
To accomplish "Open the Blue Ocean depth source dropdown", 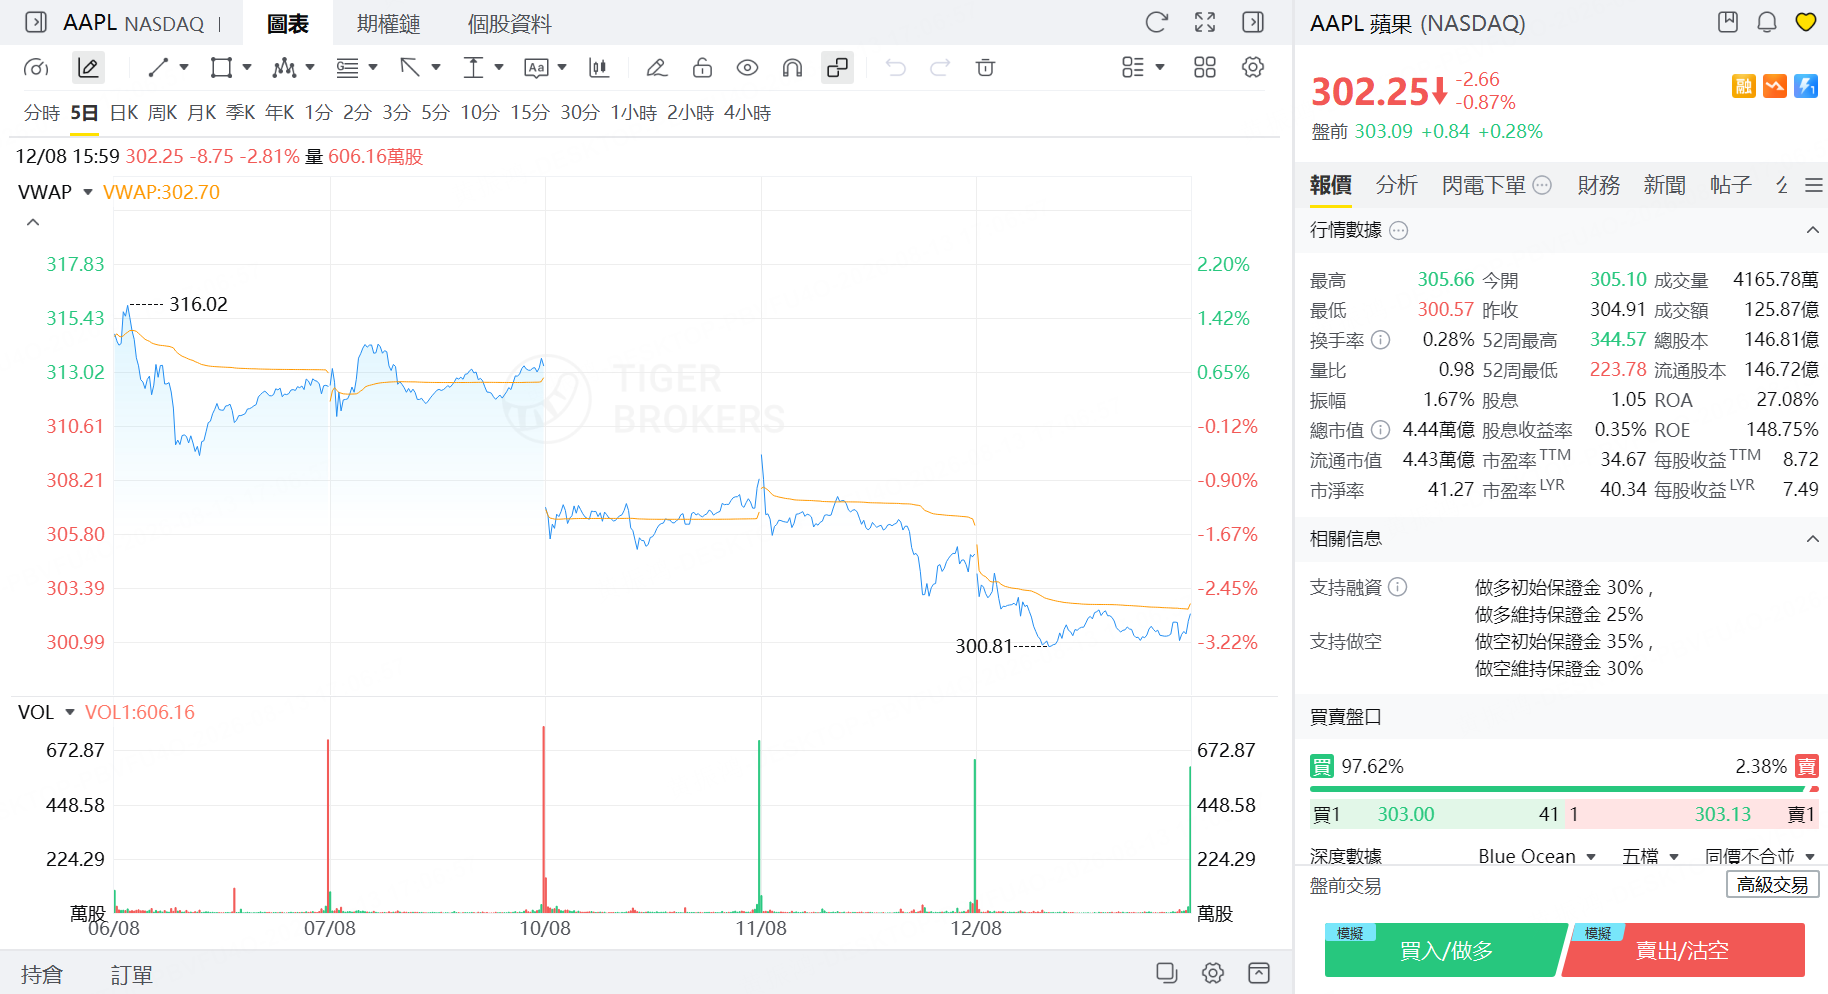I will [x=1537, y=856].
